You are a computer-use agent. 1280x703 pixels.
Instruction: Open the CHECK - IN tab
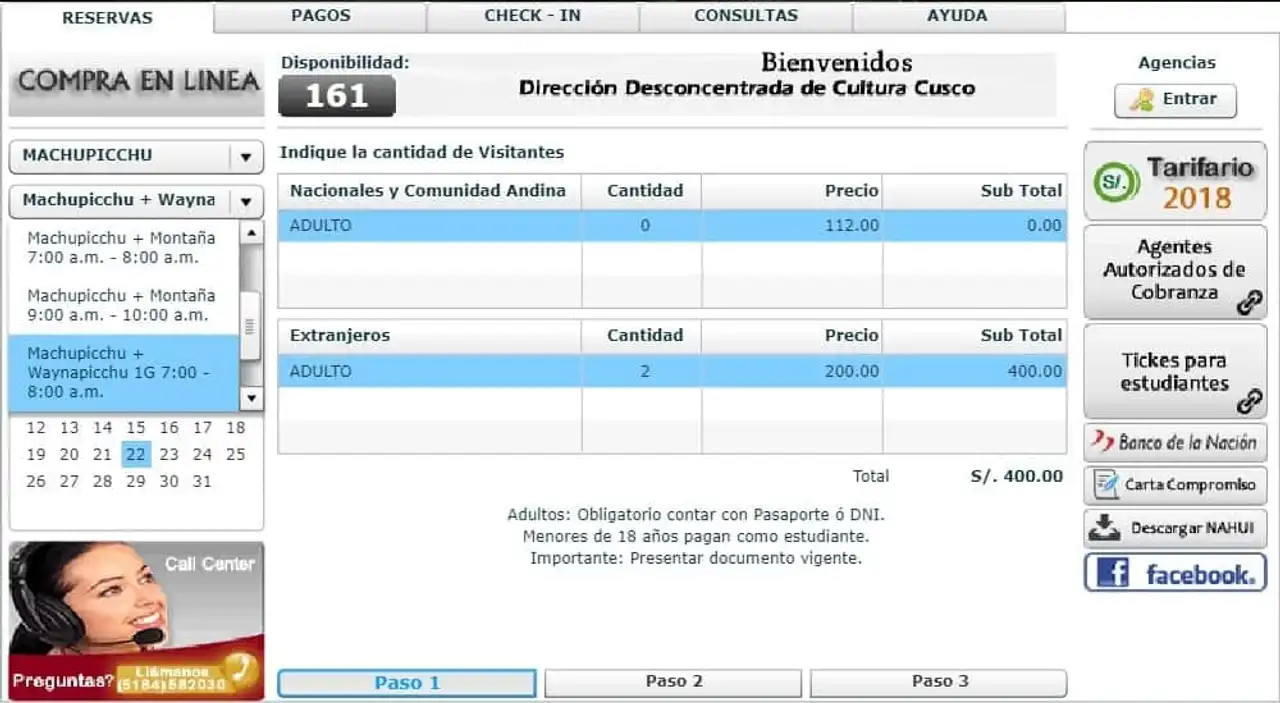click(532, 16)
